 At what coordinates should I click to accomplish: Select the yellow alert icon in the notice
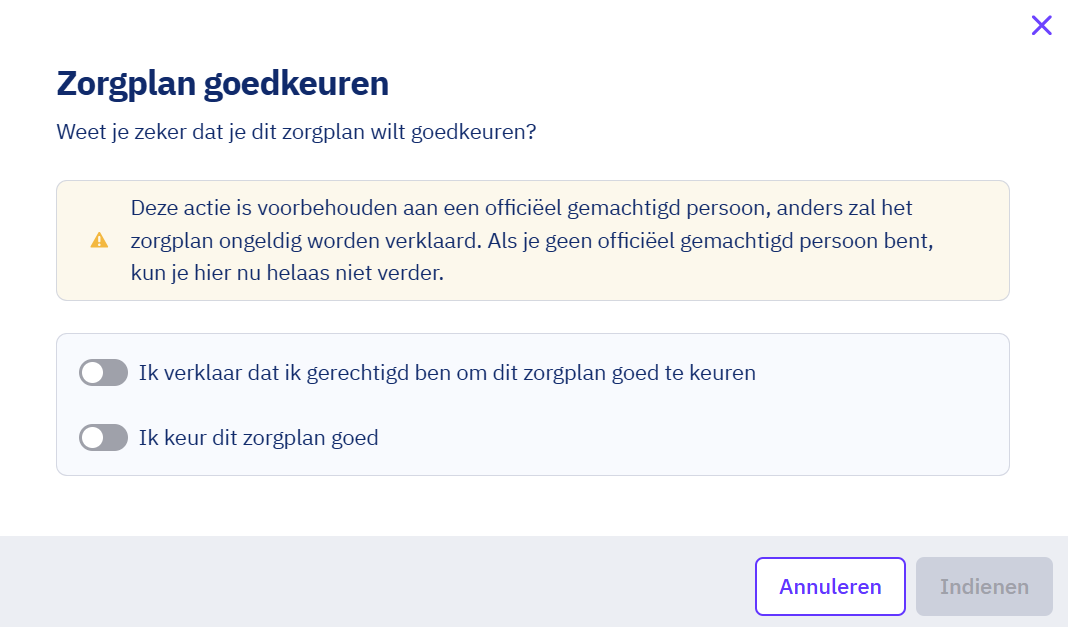(98, 240)
